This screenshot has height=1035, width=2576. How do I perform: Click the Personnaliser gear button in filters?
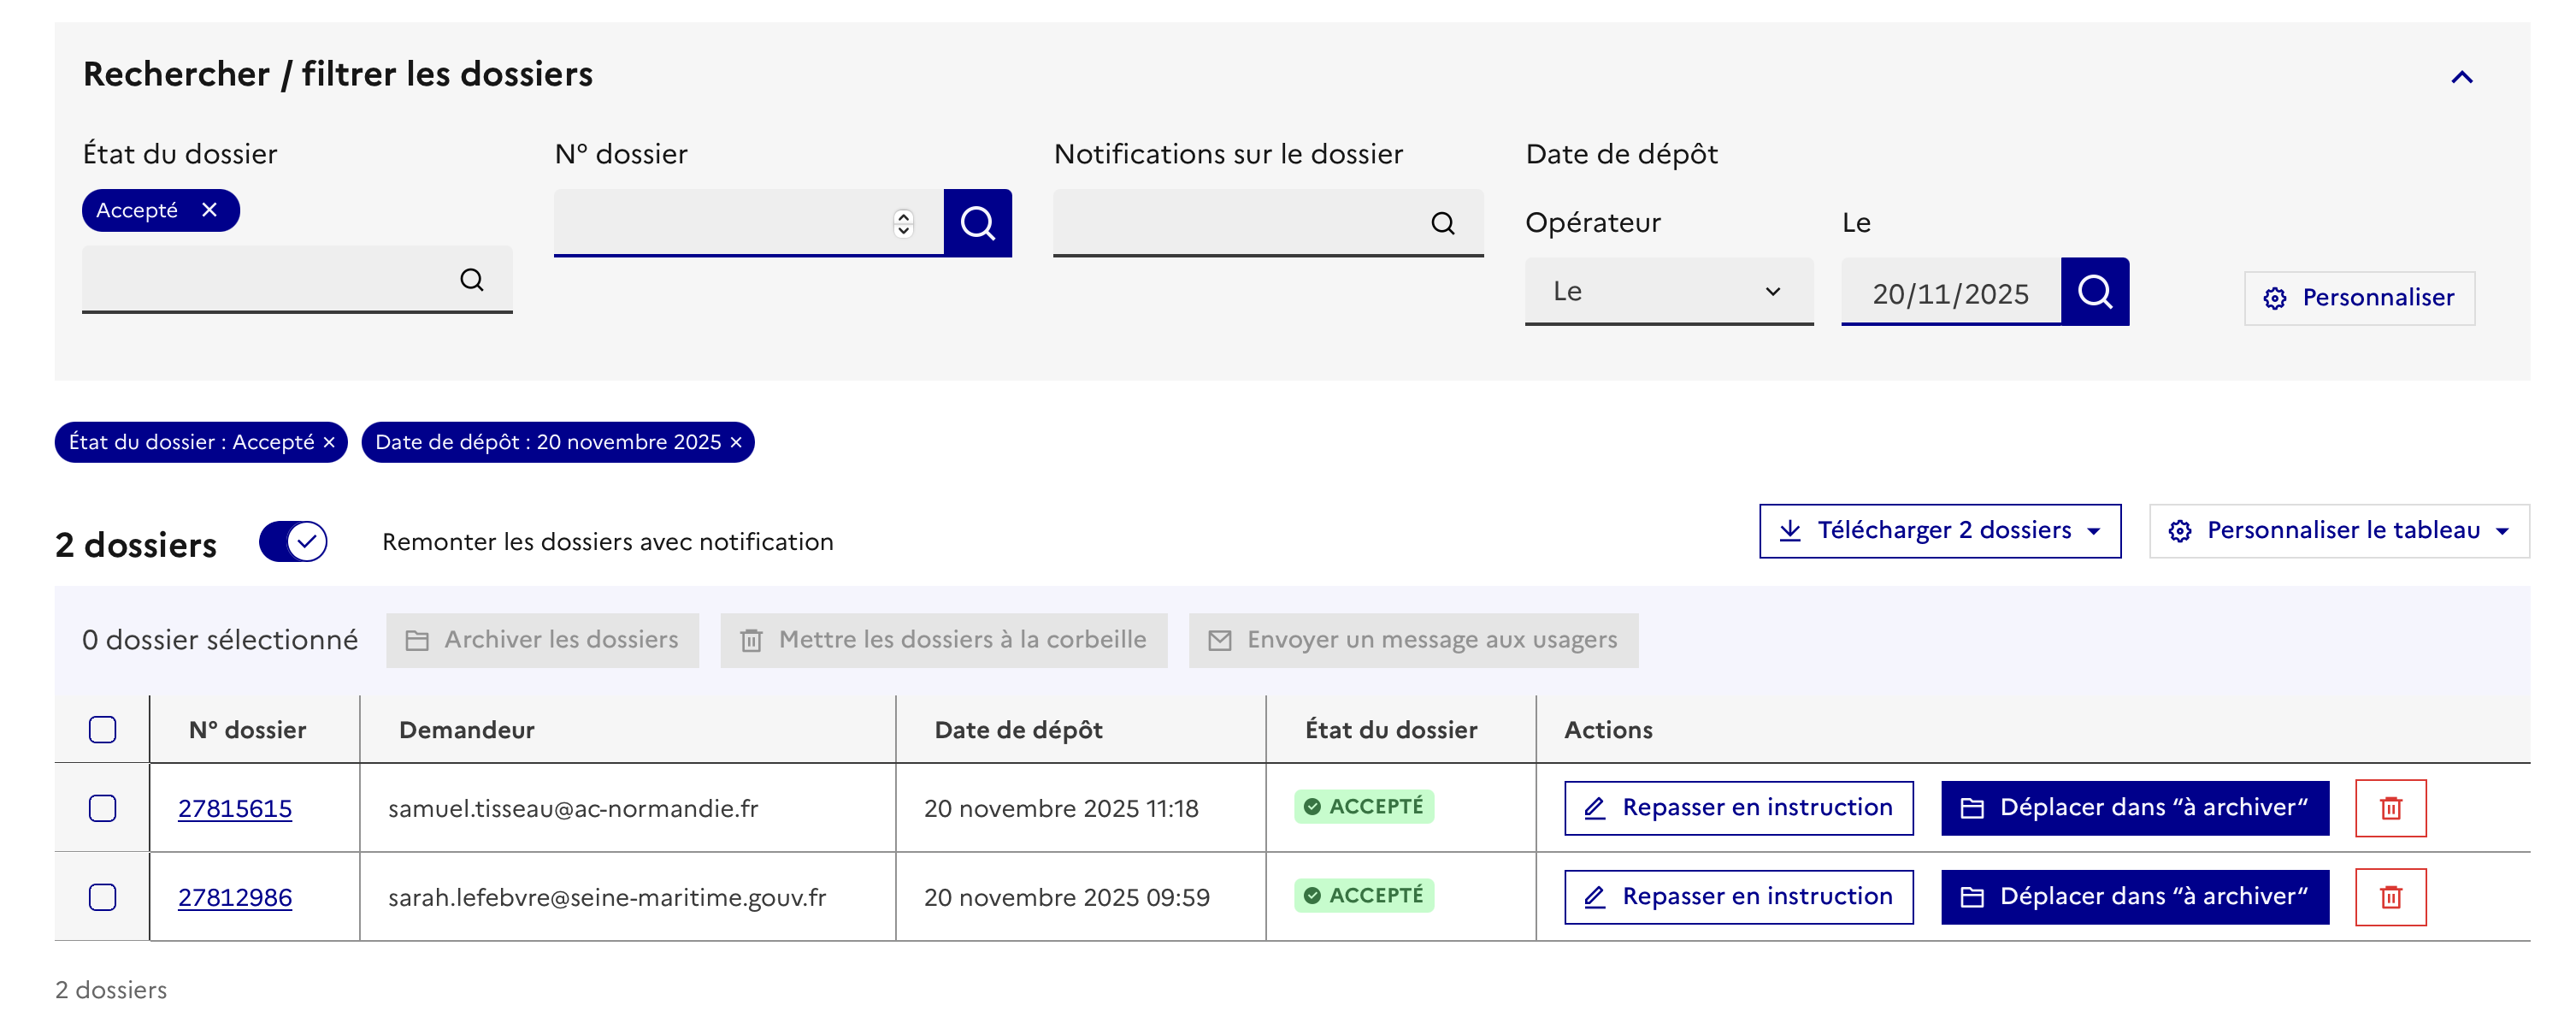pos(2358,298)
